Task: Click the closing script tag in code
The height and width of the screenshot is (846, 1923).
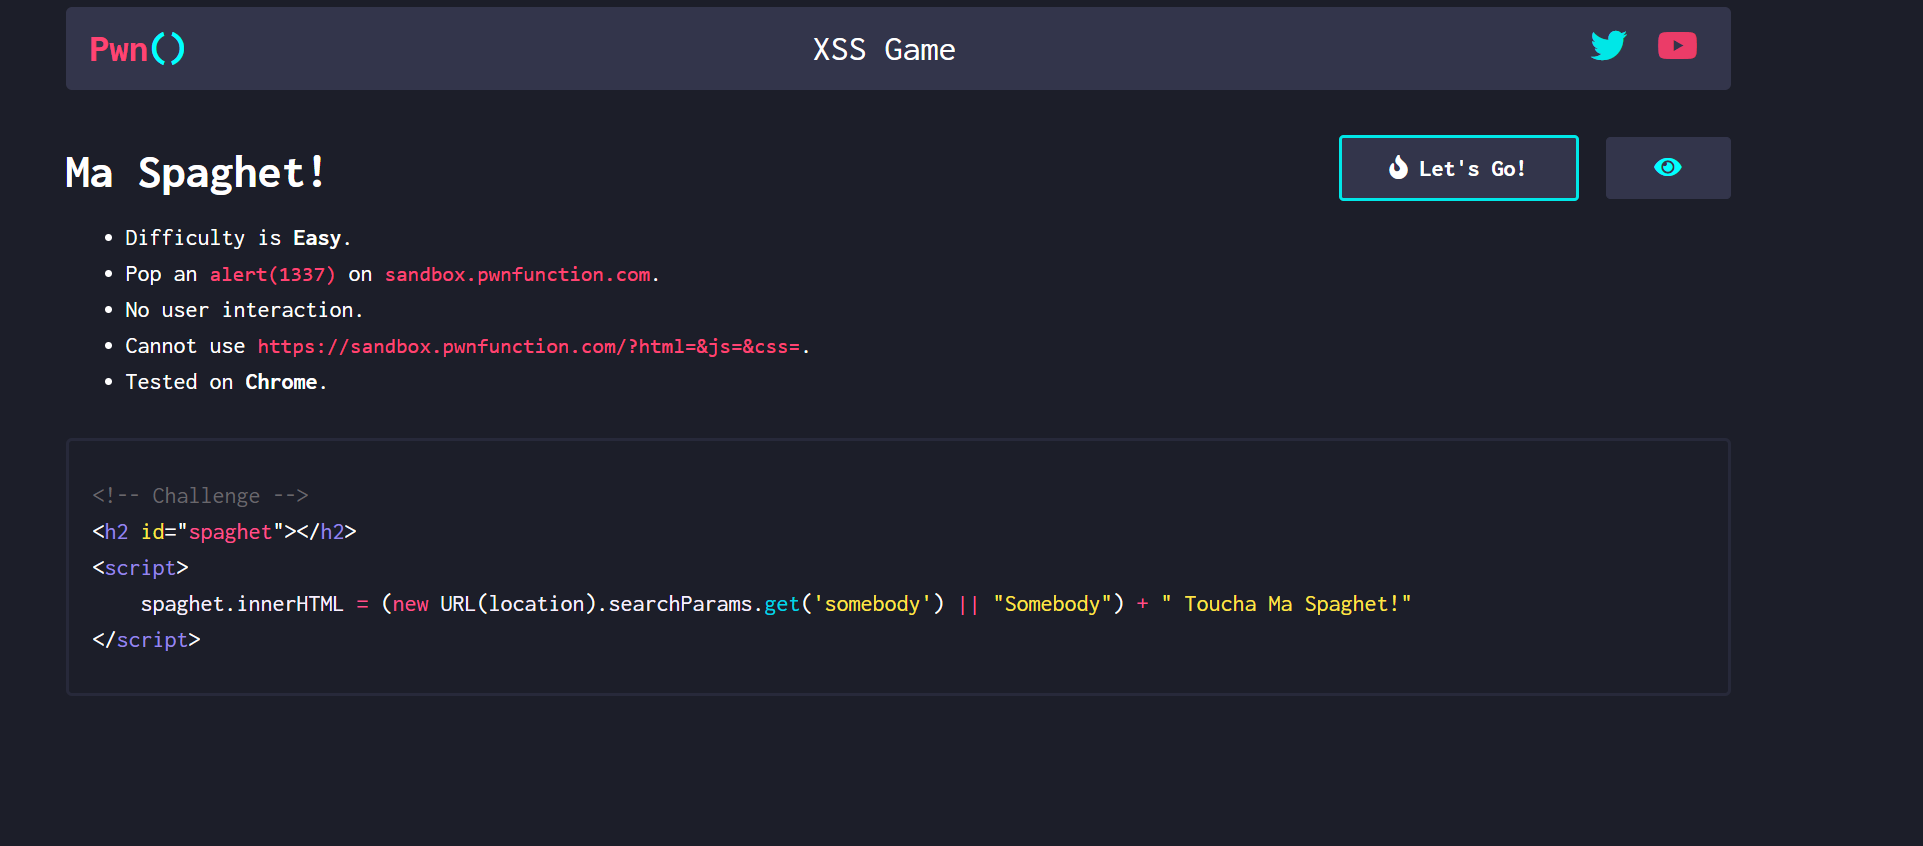Action: click(146, 640)
